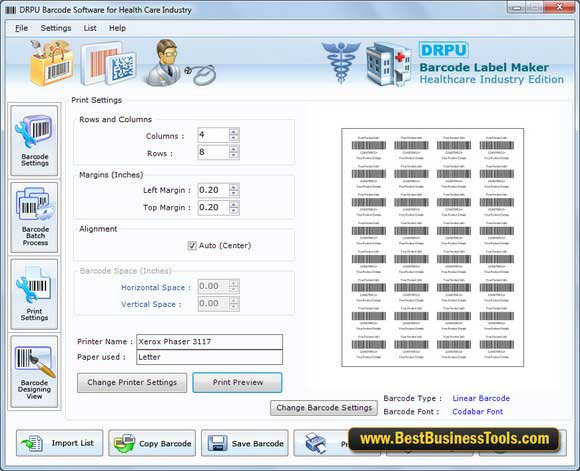The height and width of the screenshot is (471, 580).
Task: Decrease the Rows value with down arrow
Action: [234, 155]
